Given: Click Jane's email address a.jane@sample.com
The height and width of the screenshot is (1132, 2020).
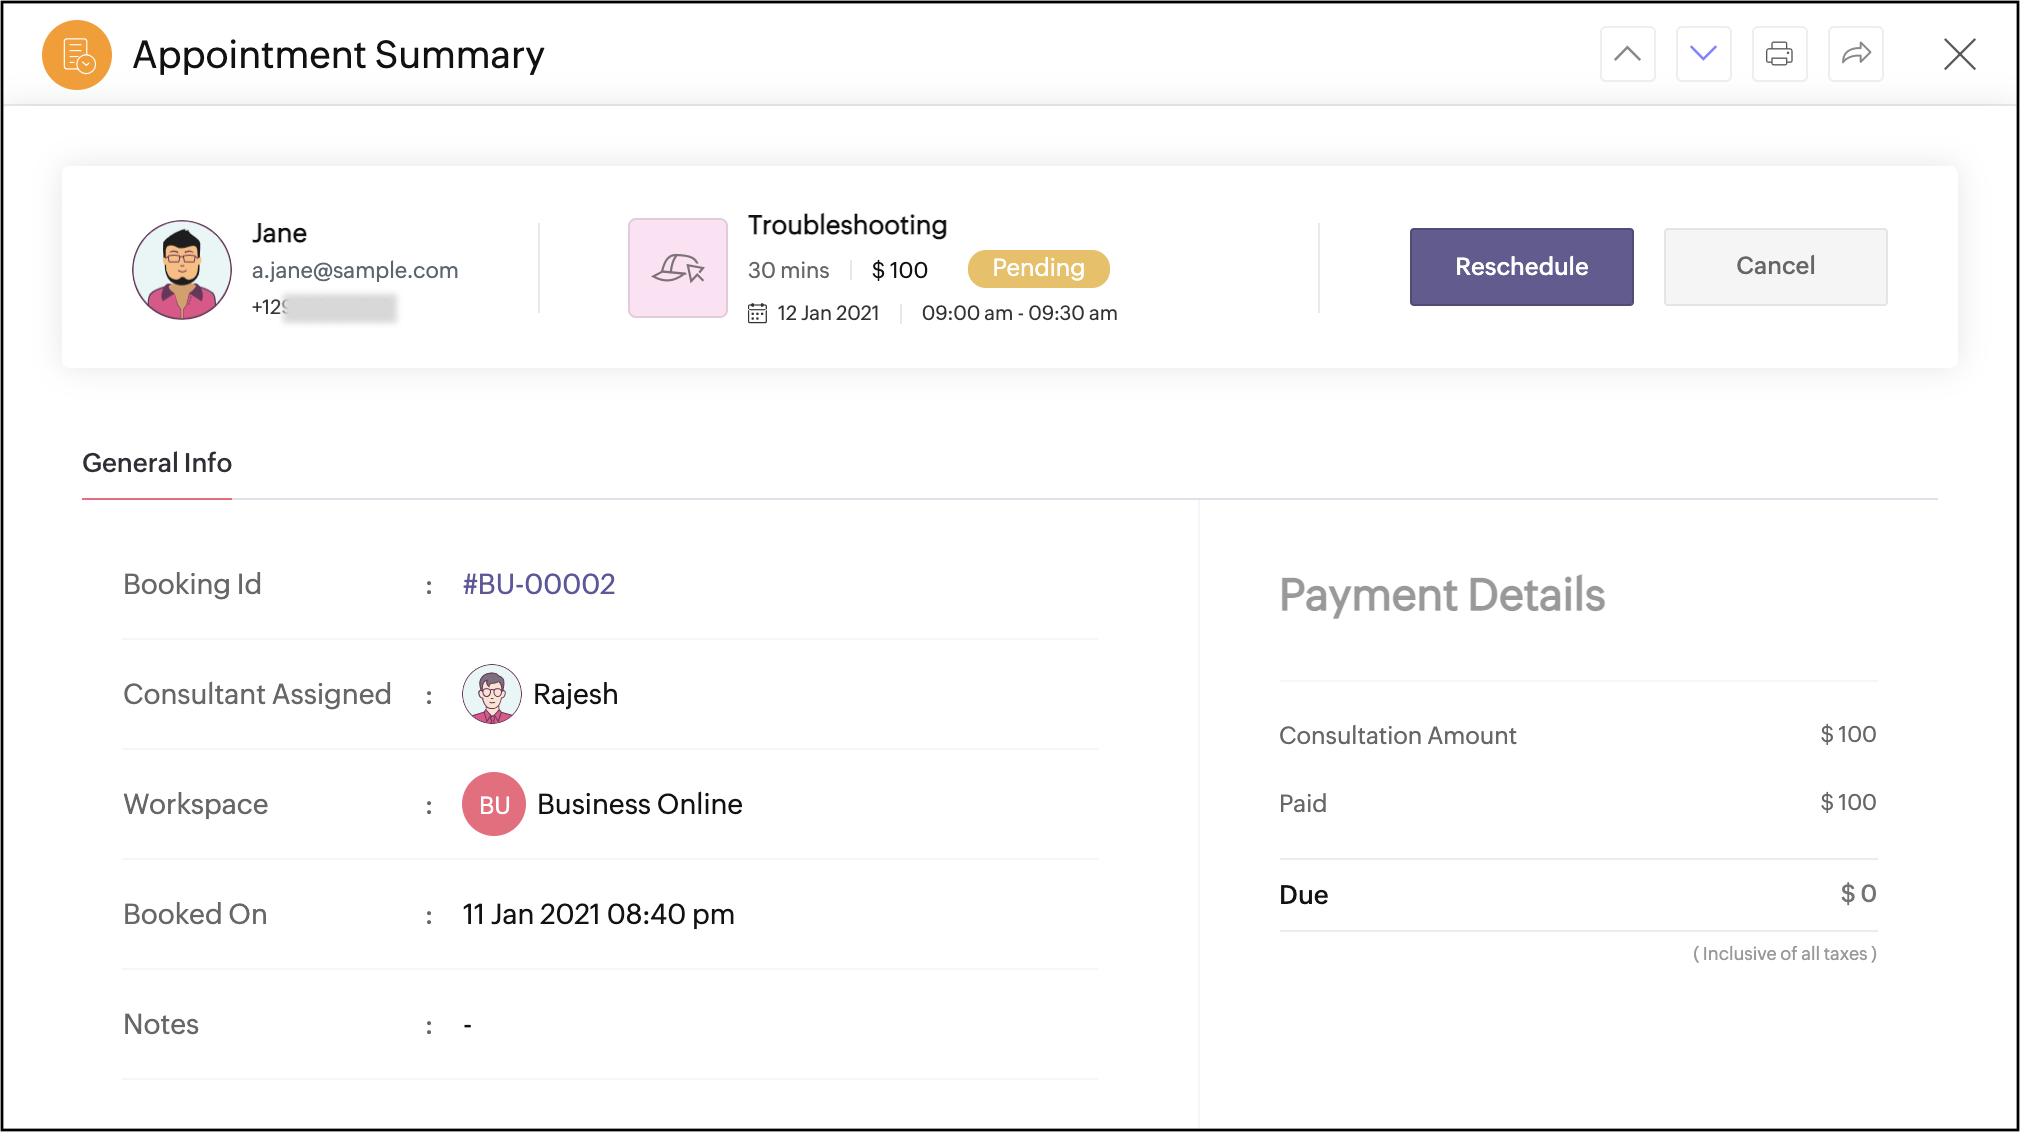Looking at the screenshot, I should 355,270.
